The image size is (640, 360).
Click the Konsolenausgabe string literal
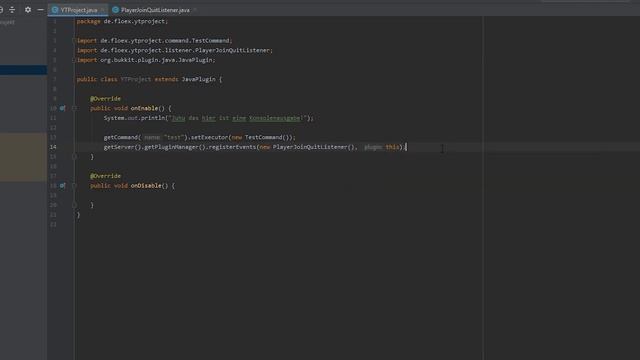[x=237, y=118]
